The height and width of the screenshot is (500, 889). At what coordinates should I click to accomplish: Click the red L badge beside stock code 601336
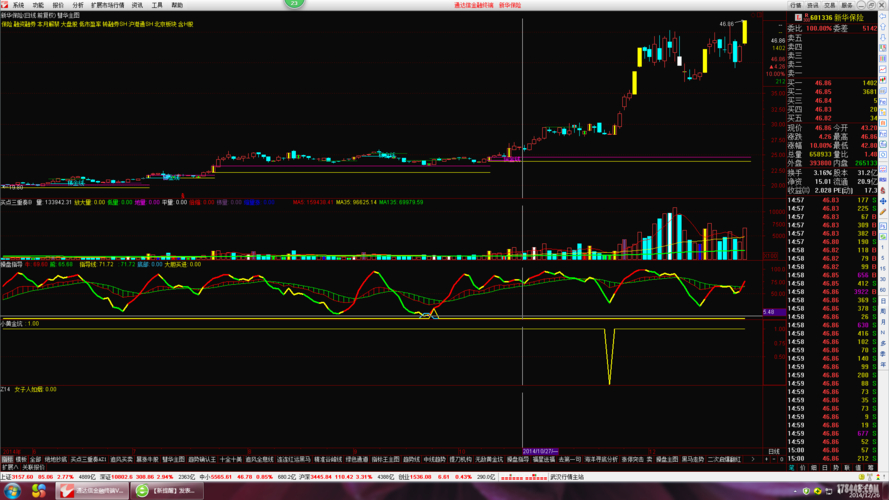point(795,15)
